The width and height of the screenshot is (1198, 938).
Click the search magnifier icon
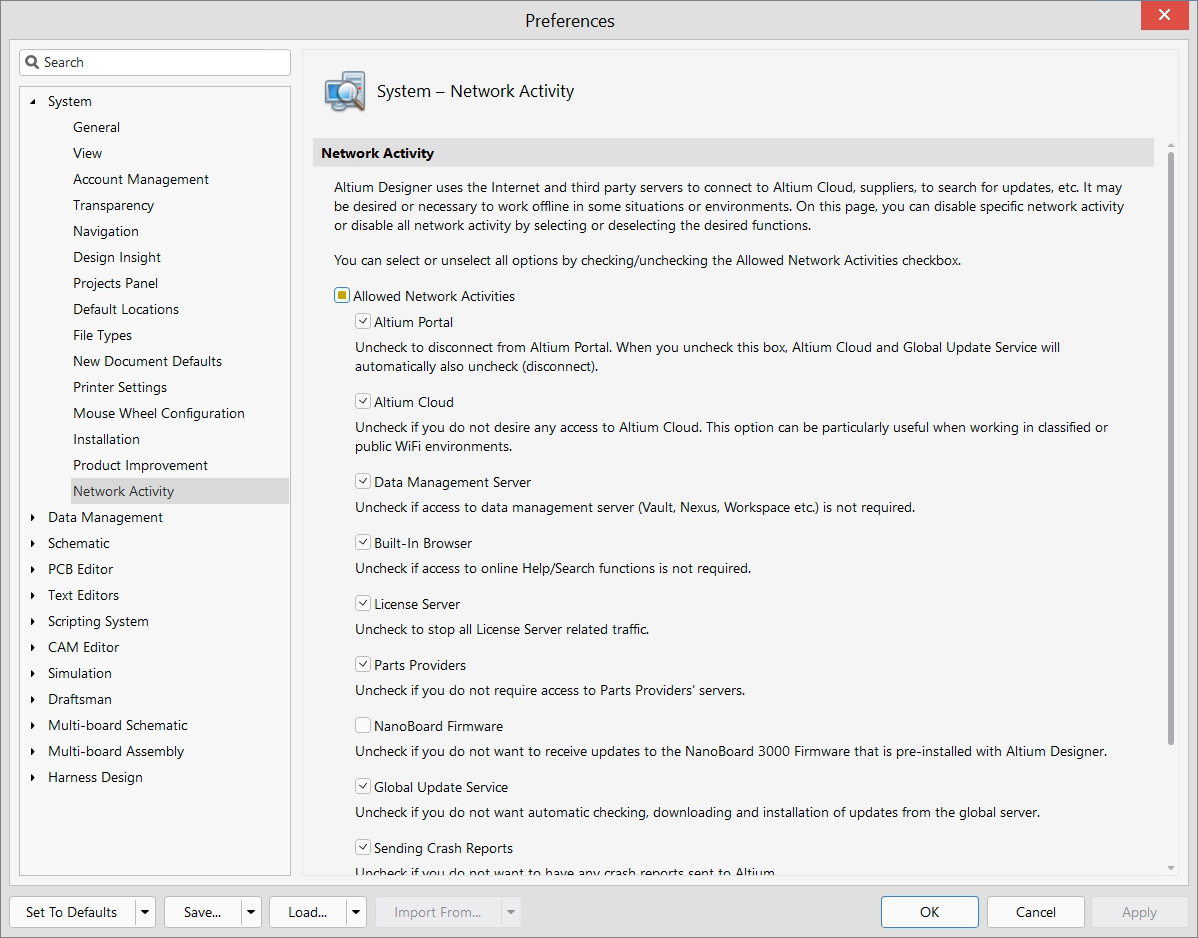(32, 62)
